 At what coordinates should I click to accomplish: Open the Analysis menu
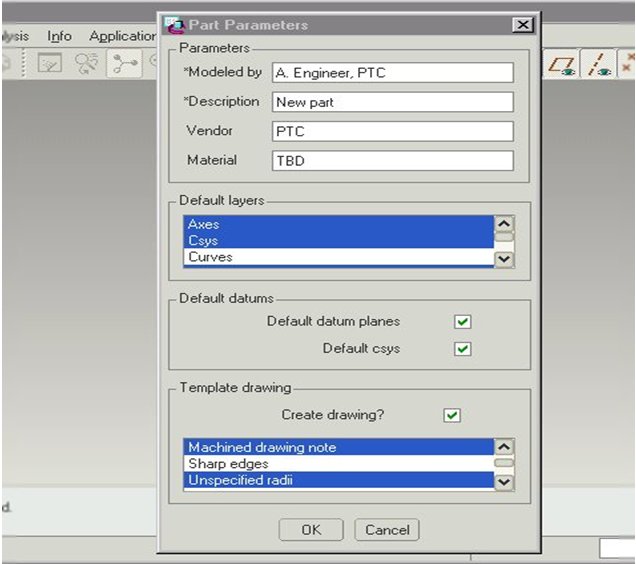pyautogui.click(x=15, y=36)
